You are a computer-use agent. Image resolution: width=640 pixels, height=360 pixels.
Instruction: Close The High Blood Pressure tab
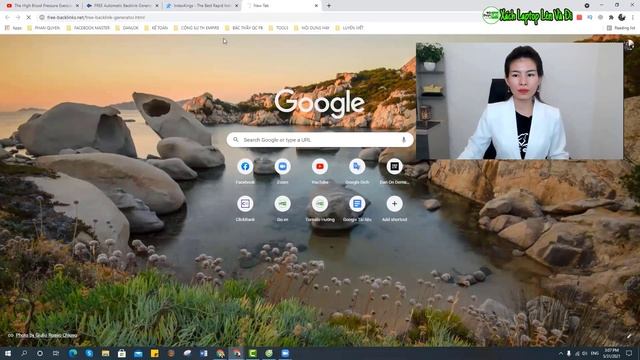tap(77, 6)
